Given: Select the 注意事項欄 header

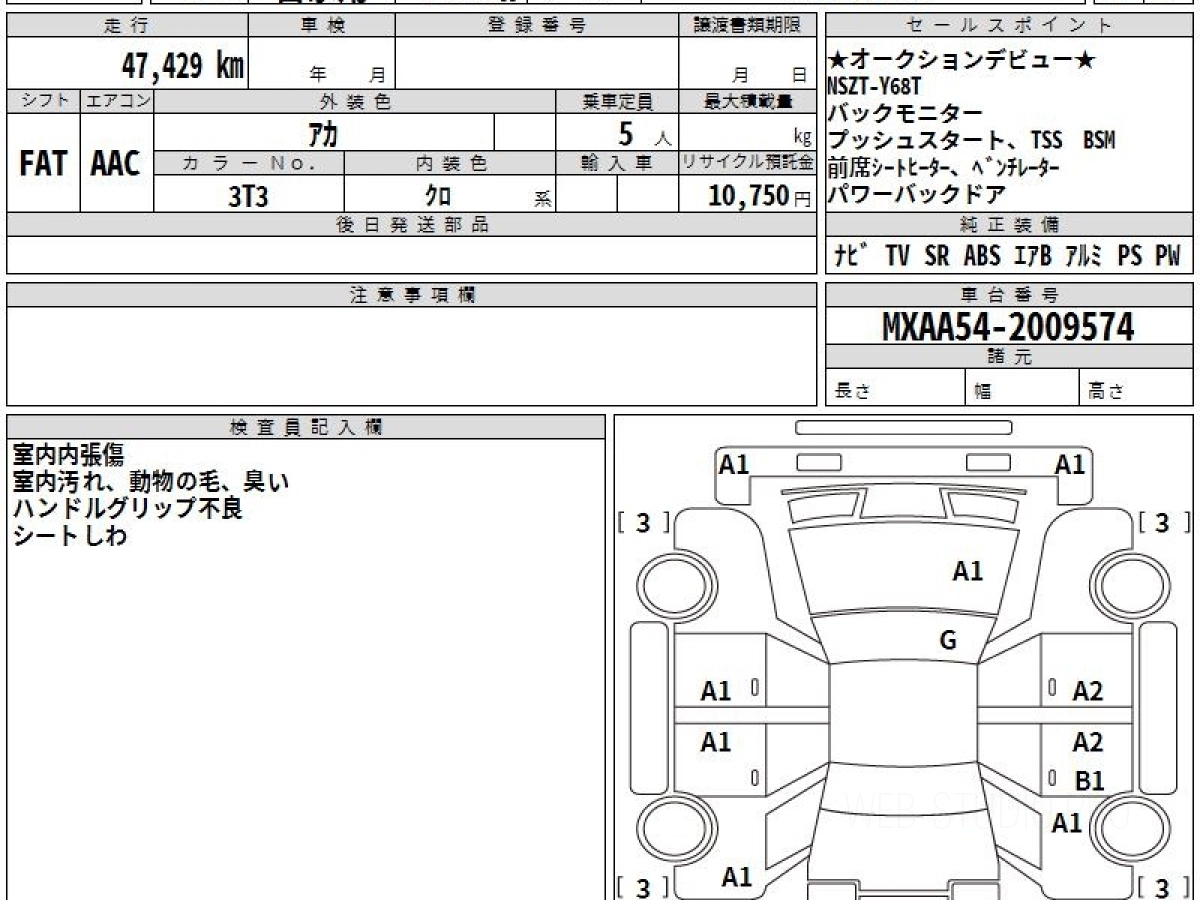Looking at the screenshot, I should click(412, 295).
